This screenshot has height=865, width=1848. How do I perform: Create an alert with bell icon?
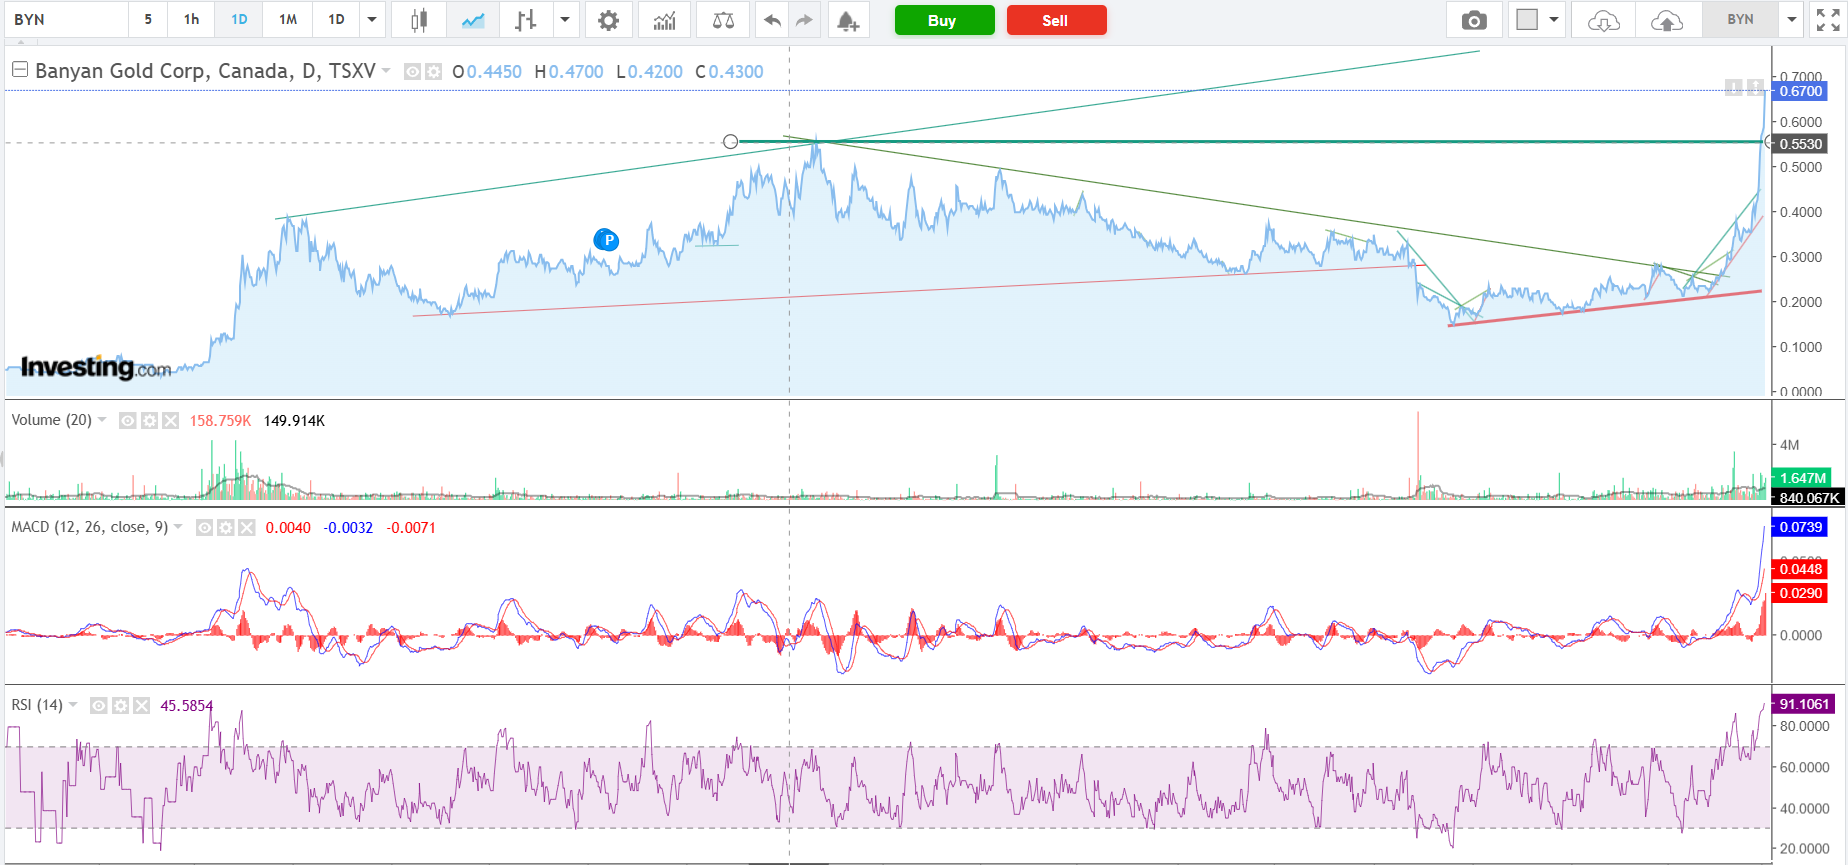tap(847, 20)
